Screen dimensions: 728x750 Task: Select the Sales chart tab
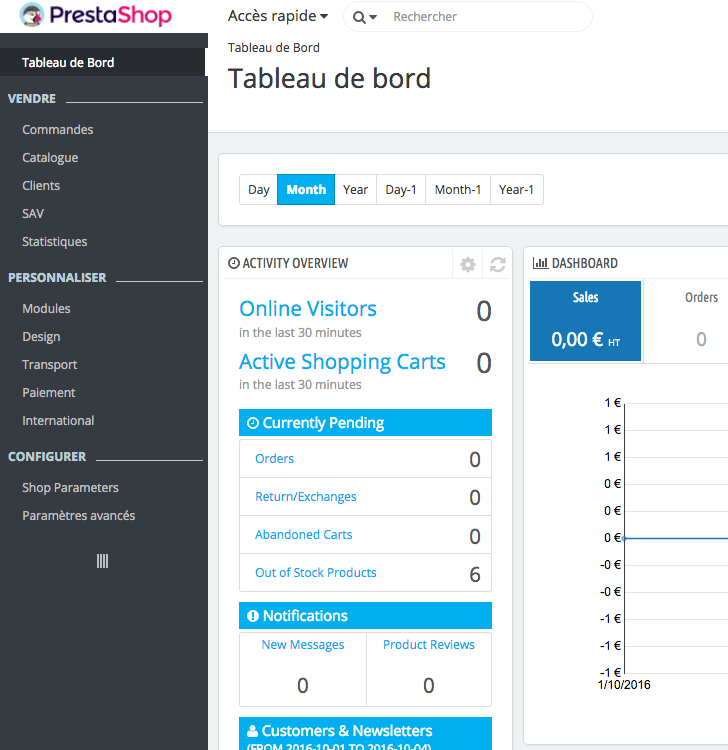coord(585,321)
